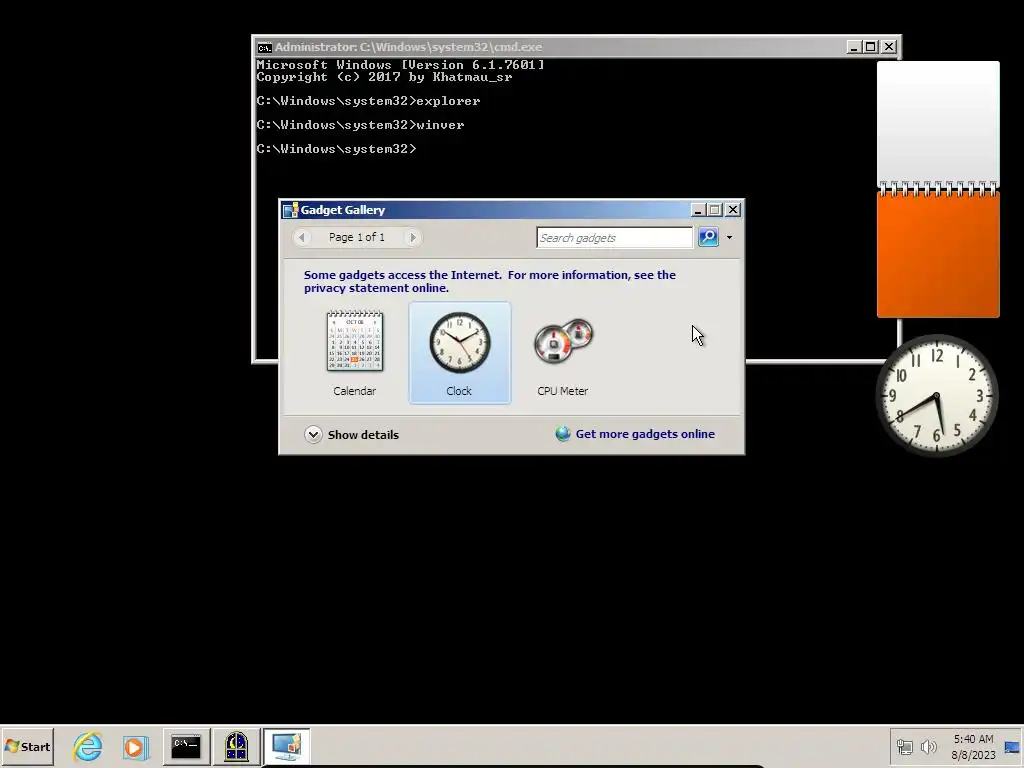1024x768 pixels.
Task: Close the Gadget Gallery window
Action: [x=733, y=210]
